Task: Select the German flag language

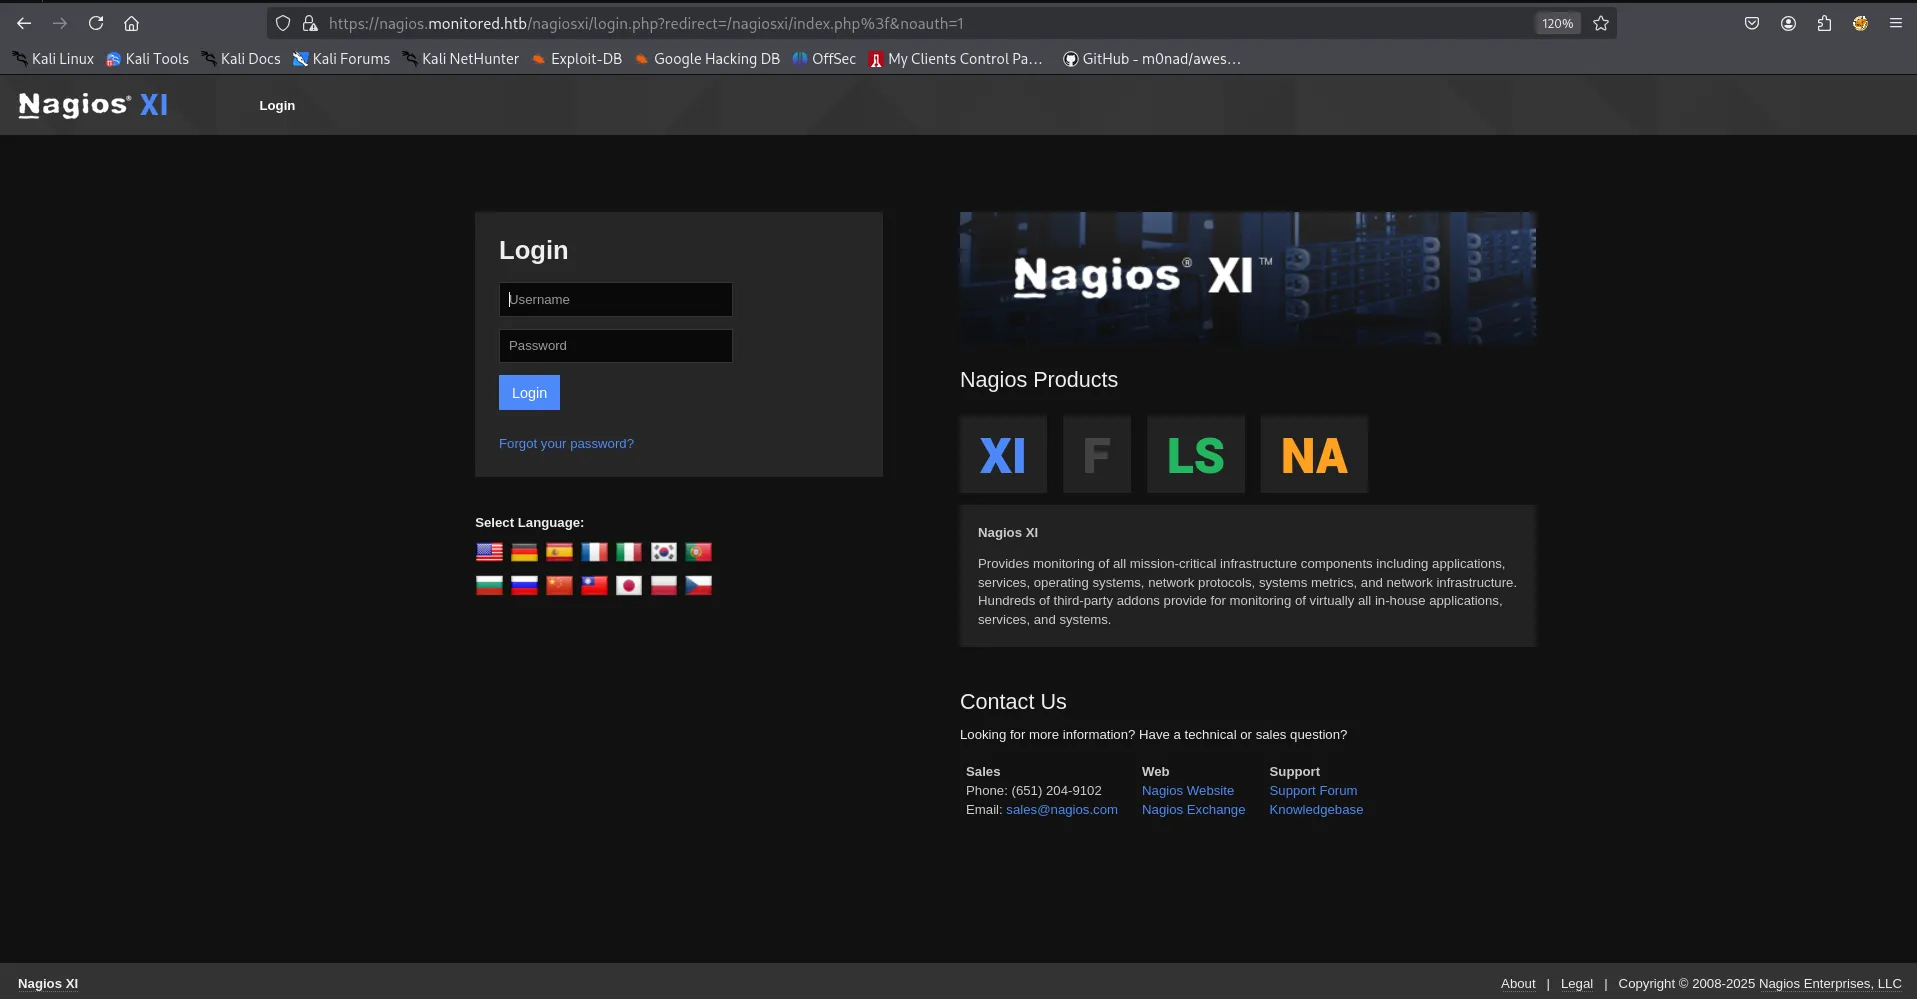Action: 524,552
